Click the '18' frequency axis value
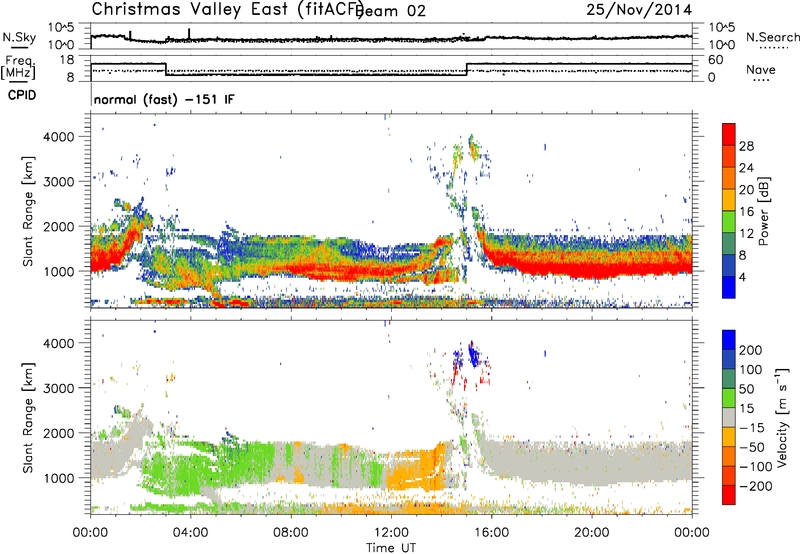Screen dimensions: 800x554 pos(67,60)
